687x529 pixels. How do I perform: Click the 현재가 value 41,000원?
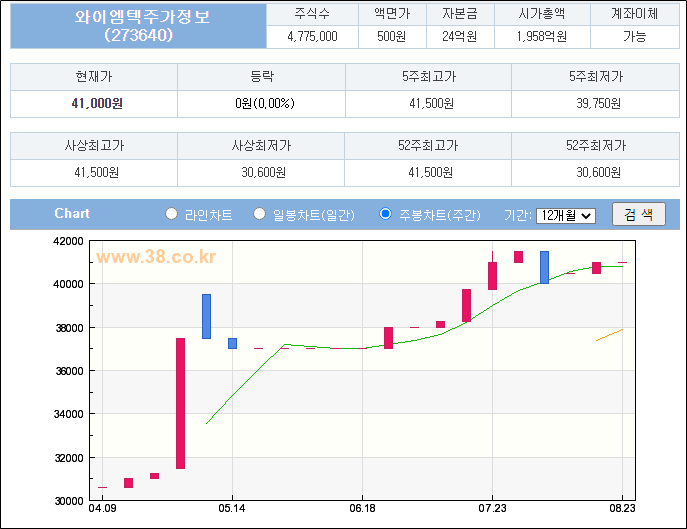point(97,103)
